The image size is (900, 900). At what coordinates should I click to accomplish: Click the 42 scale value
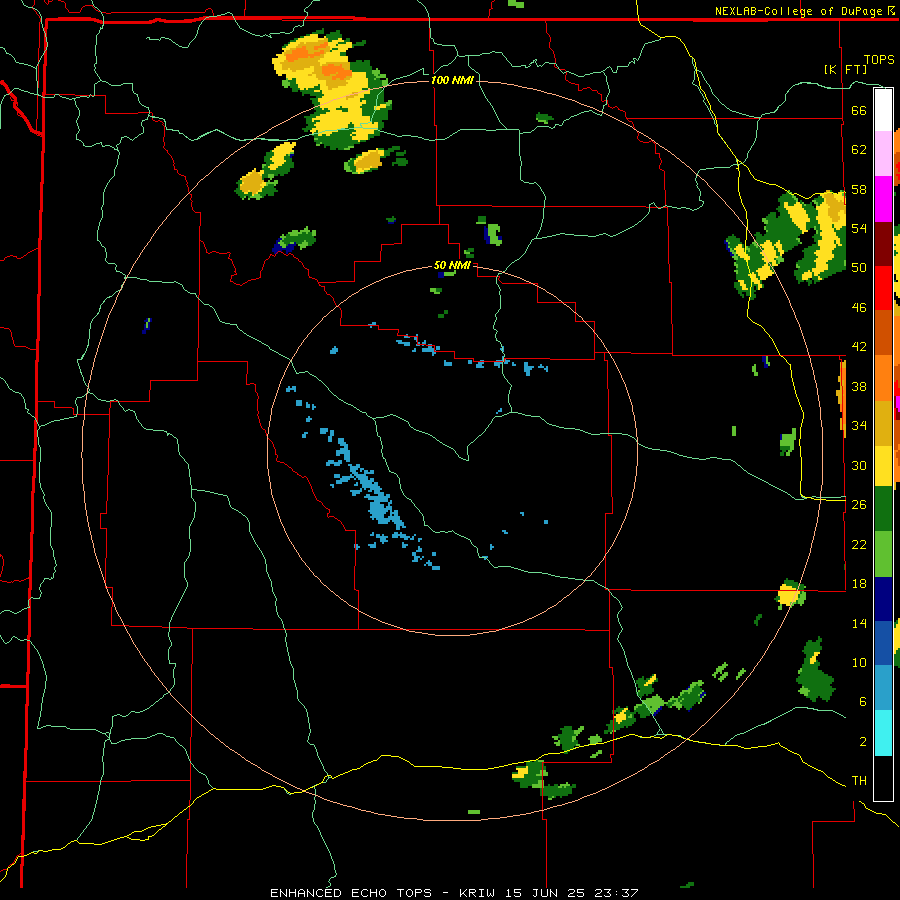coord(859,346)
